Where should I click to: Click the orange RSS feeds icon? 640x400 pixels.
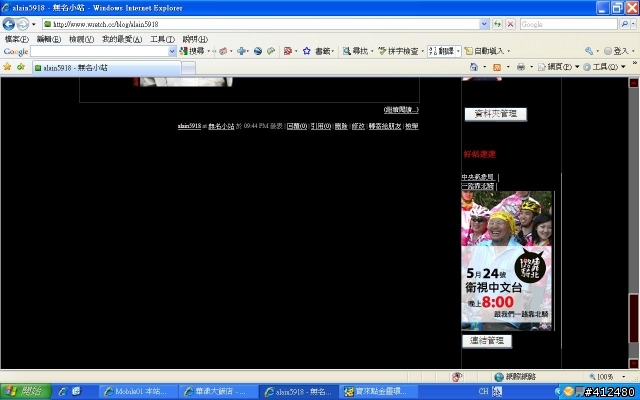point(497,67)
